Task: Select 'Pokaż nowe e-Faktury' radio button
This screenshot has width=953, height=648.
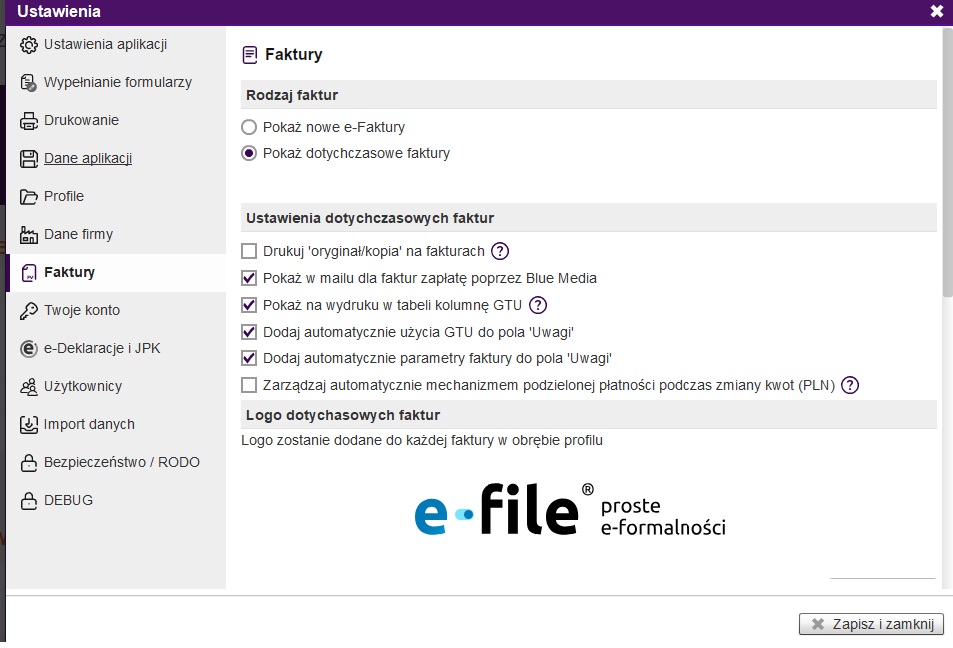Action: point(249,128)
